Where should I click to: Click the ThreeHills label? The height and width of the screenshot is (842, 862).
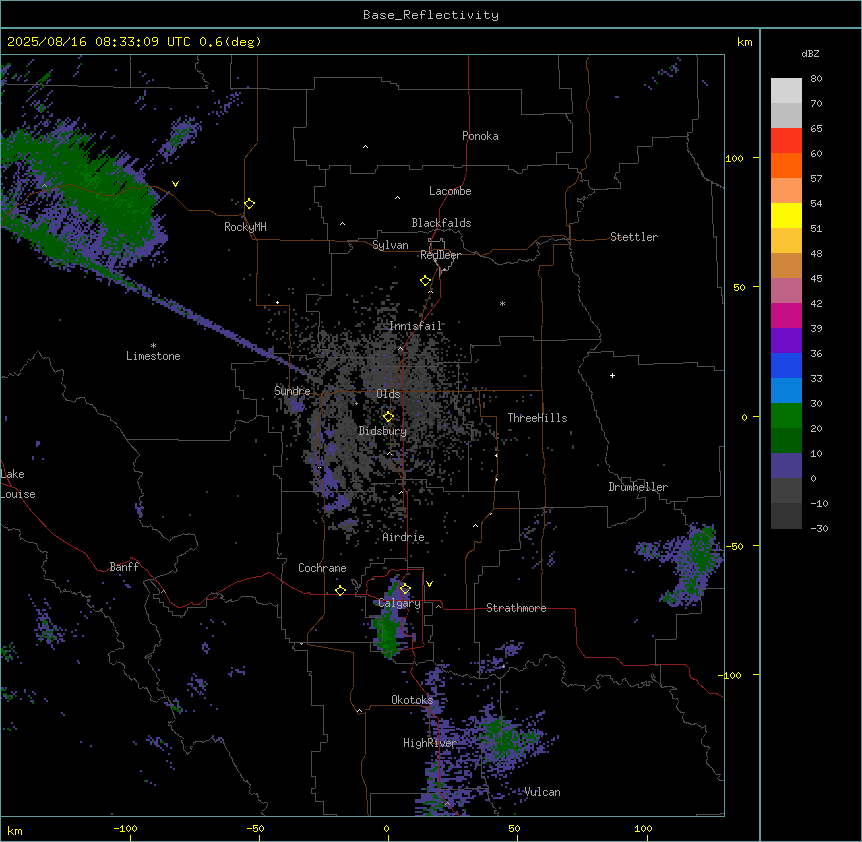click(x=537, y=418)
